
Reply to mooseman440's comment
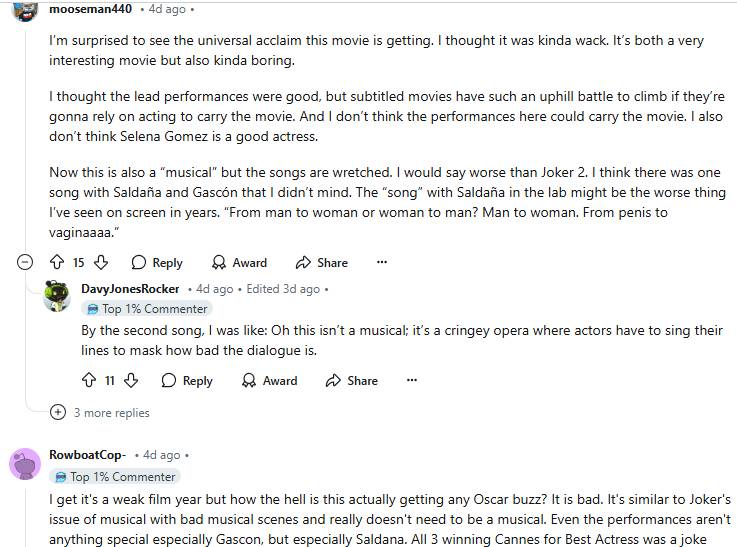pyautogui.click(x=157, y=262)
